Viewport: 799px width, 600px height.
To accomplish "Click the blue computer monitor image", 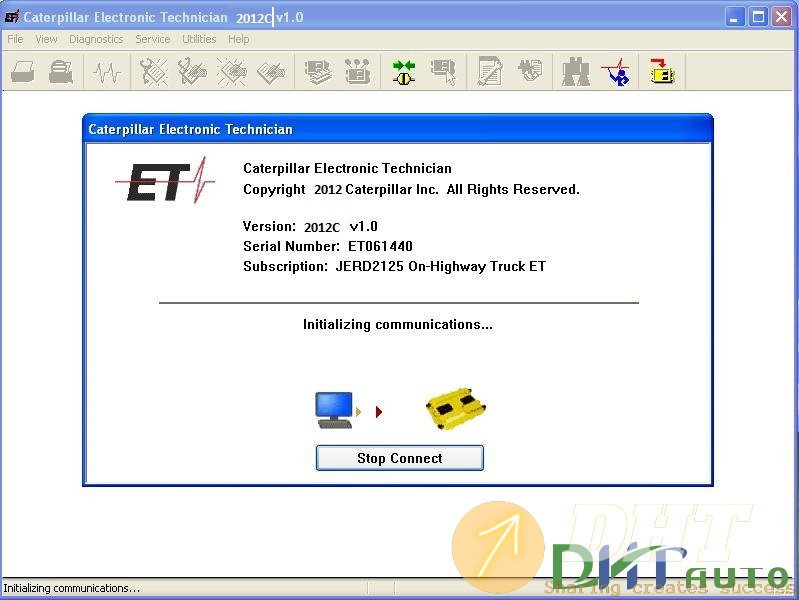I will click(334, 410).
